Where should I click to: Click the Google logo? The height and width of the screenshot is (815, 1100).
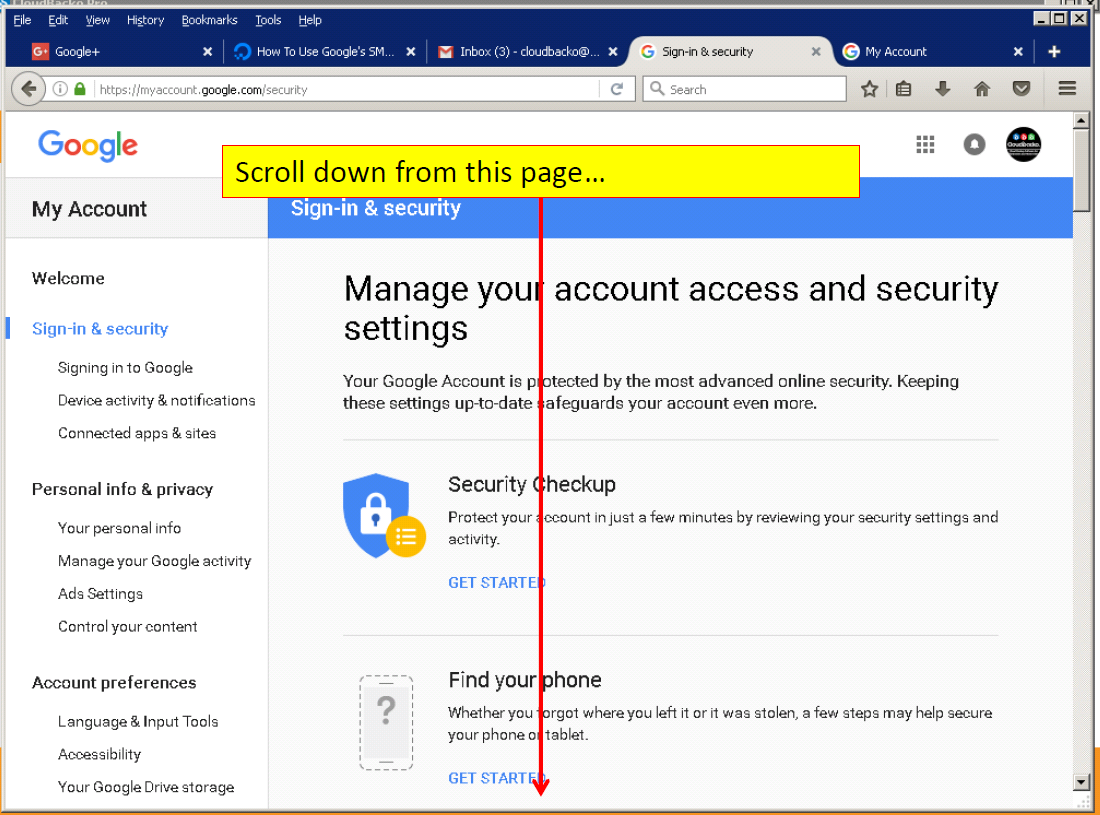[x=88, y=145]
